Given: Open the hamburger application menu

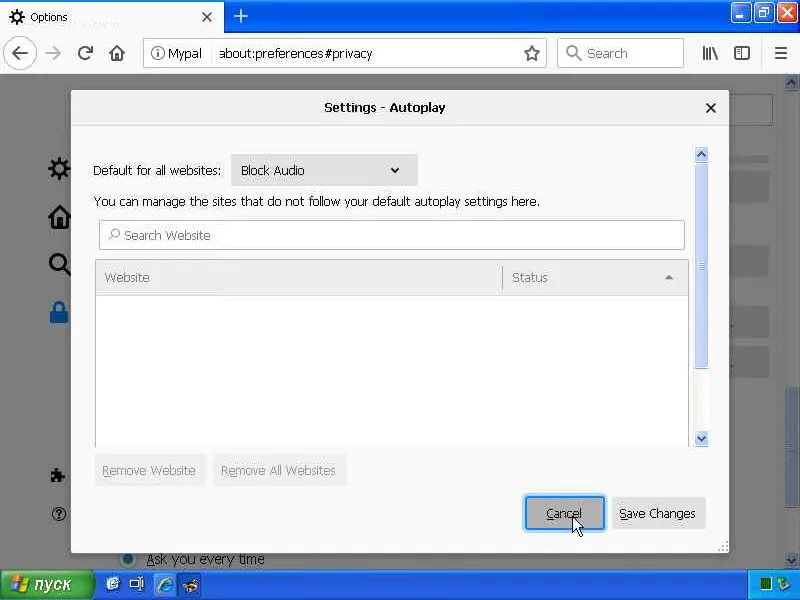Looking at the screenshot, I should click(x=781, y=53).
